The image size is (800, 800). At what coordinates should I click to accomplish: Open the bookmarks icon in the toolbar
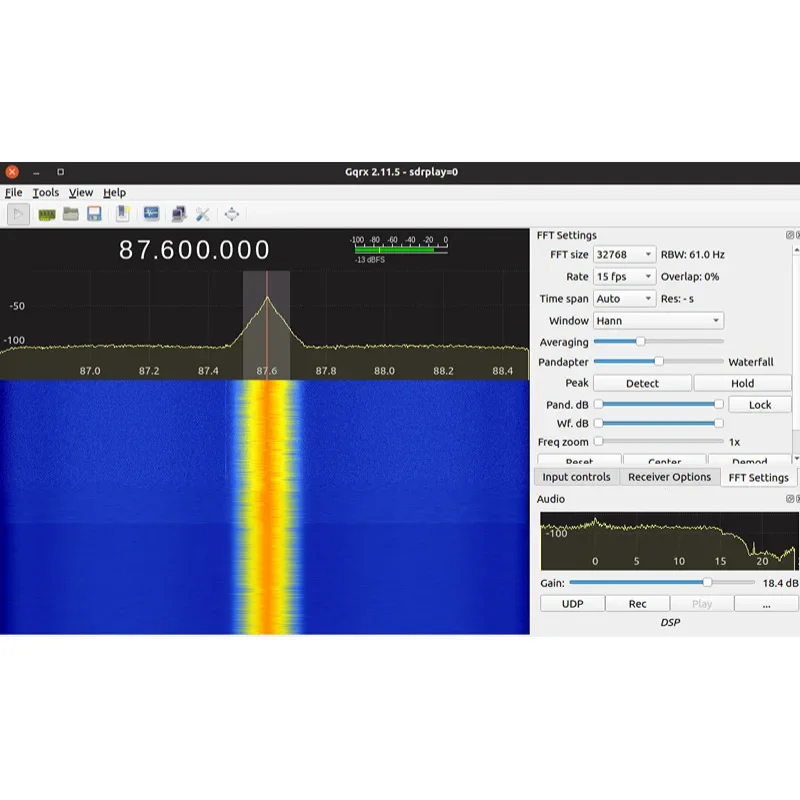tap(122, 213)
